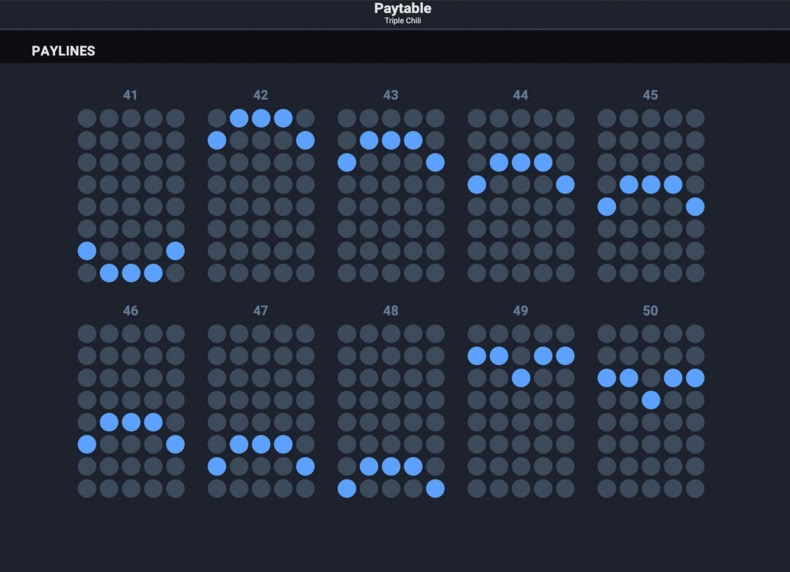This screenshot has height=572, width=790.
Task: Click the payline 44 dot pattern
Action: [521, 196]
